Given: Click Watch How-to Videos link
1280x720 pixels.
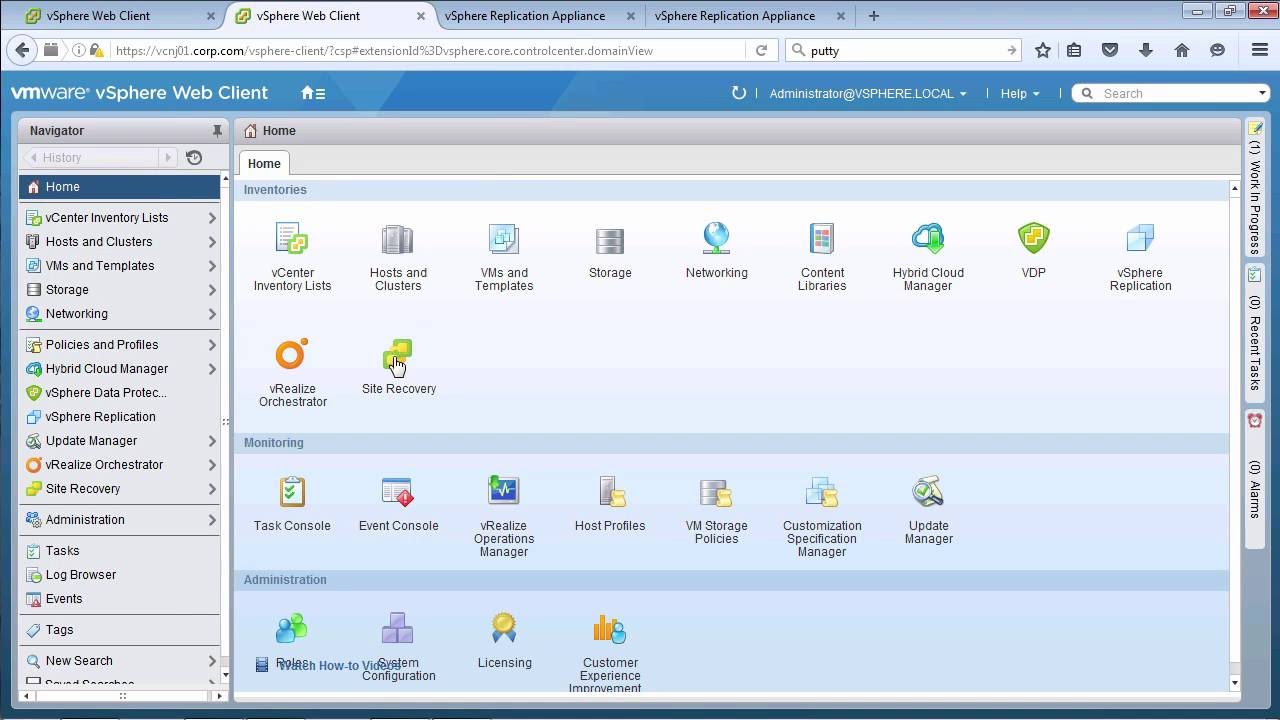Looking at the screenshot, I should click(338, 666).
